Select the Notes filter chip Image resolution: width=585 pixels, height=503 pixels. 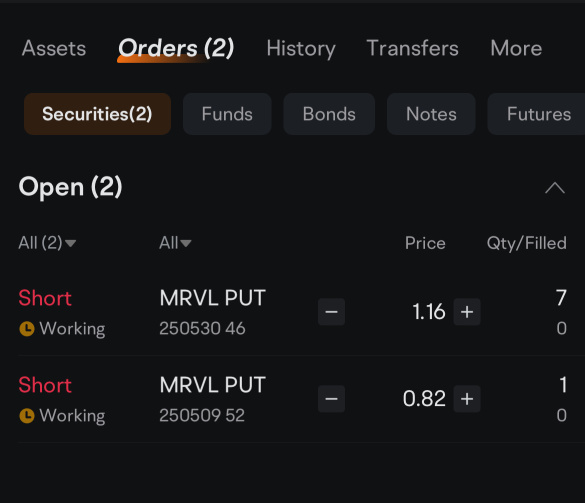coord(431,114)
